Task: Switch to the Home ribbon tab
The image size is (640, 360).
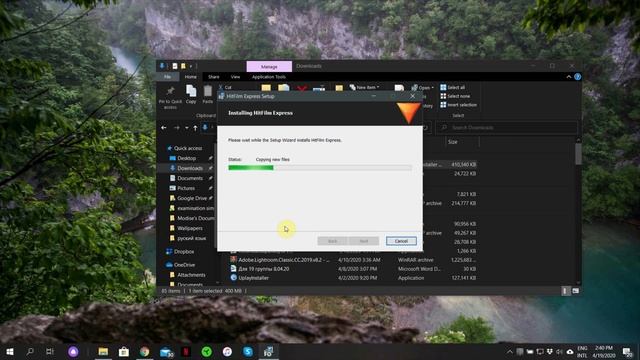Action: pyautogui.click(x=191, y=77)
